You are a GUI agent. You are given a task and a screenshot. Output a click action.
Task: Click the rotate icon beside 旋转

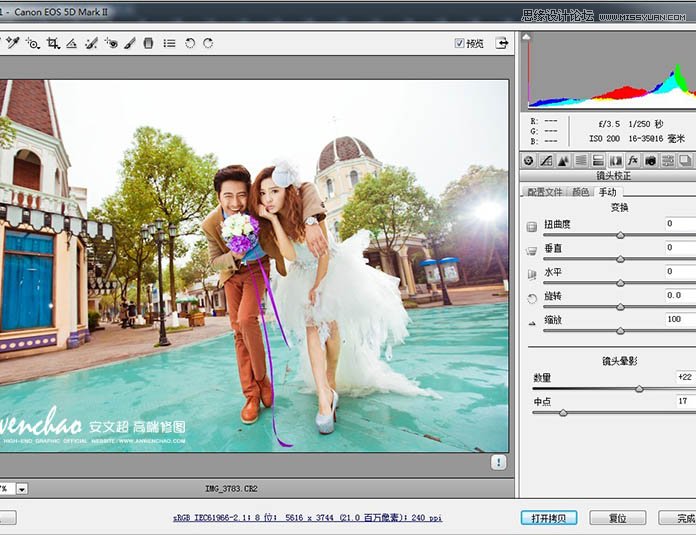tap(532, 298)
